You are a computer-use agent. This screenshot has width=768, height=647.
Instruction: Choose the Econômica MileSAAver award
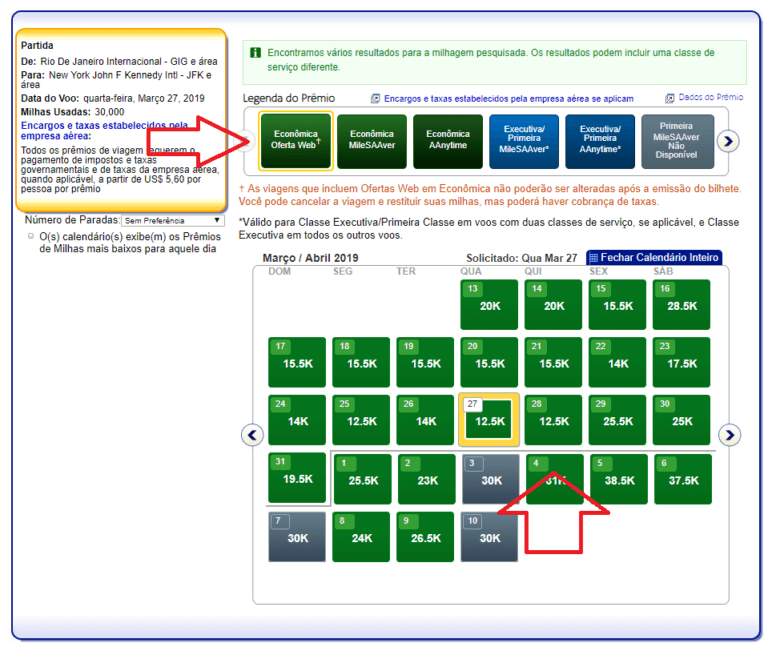(371, 140)
